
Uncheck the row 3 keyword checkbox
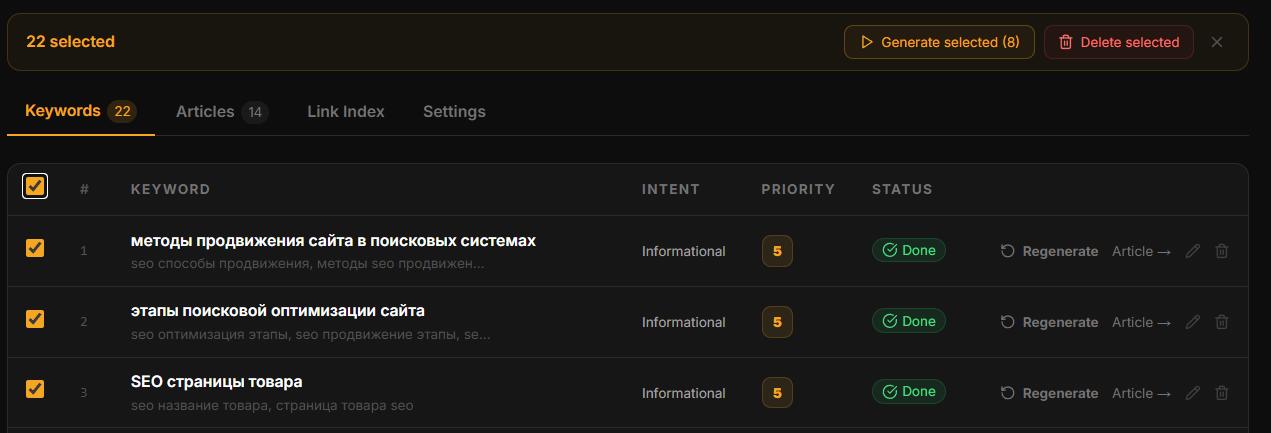click(x=35, y=389)
